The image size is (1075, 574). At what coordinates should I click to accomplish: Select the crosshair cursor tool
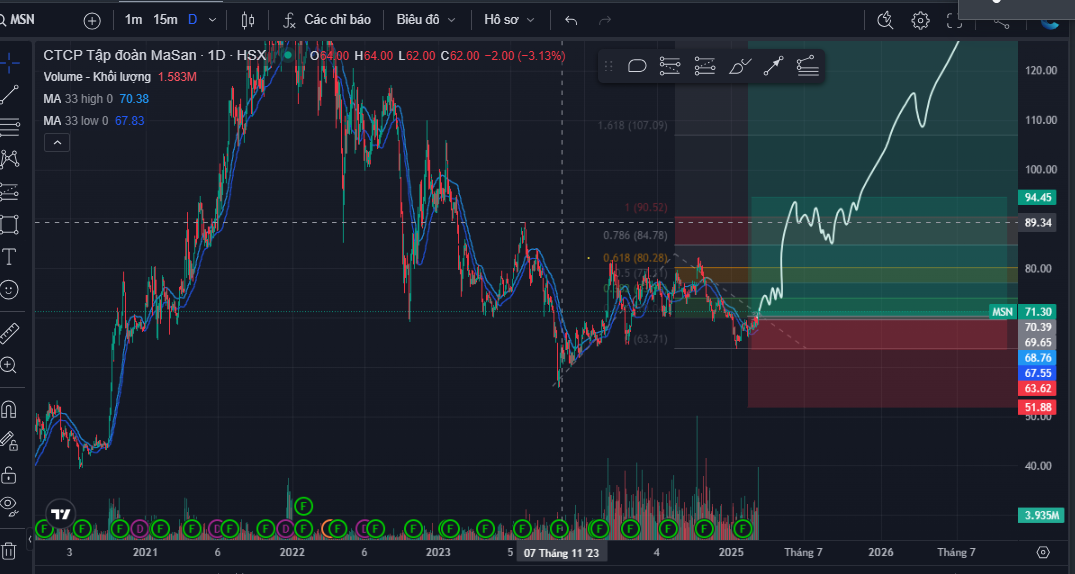click(x=10, y=62)
